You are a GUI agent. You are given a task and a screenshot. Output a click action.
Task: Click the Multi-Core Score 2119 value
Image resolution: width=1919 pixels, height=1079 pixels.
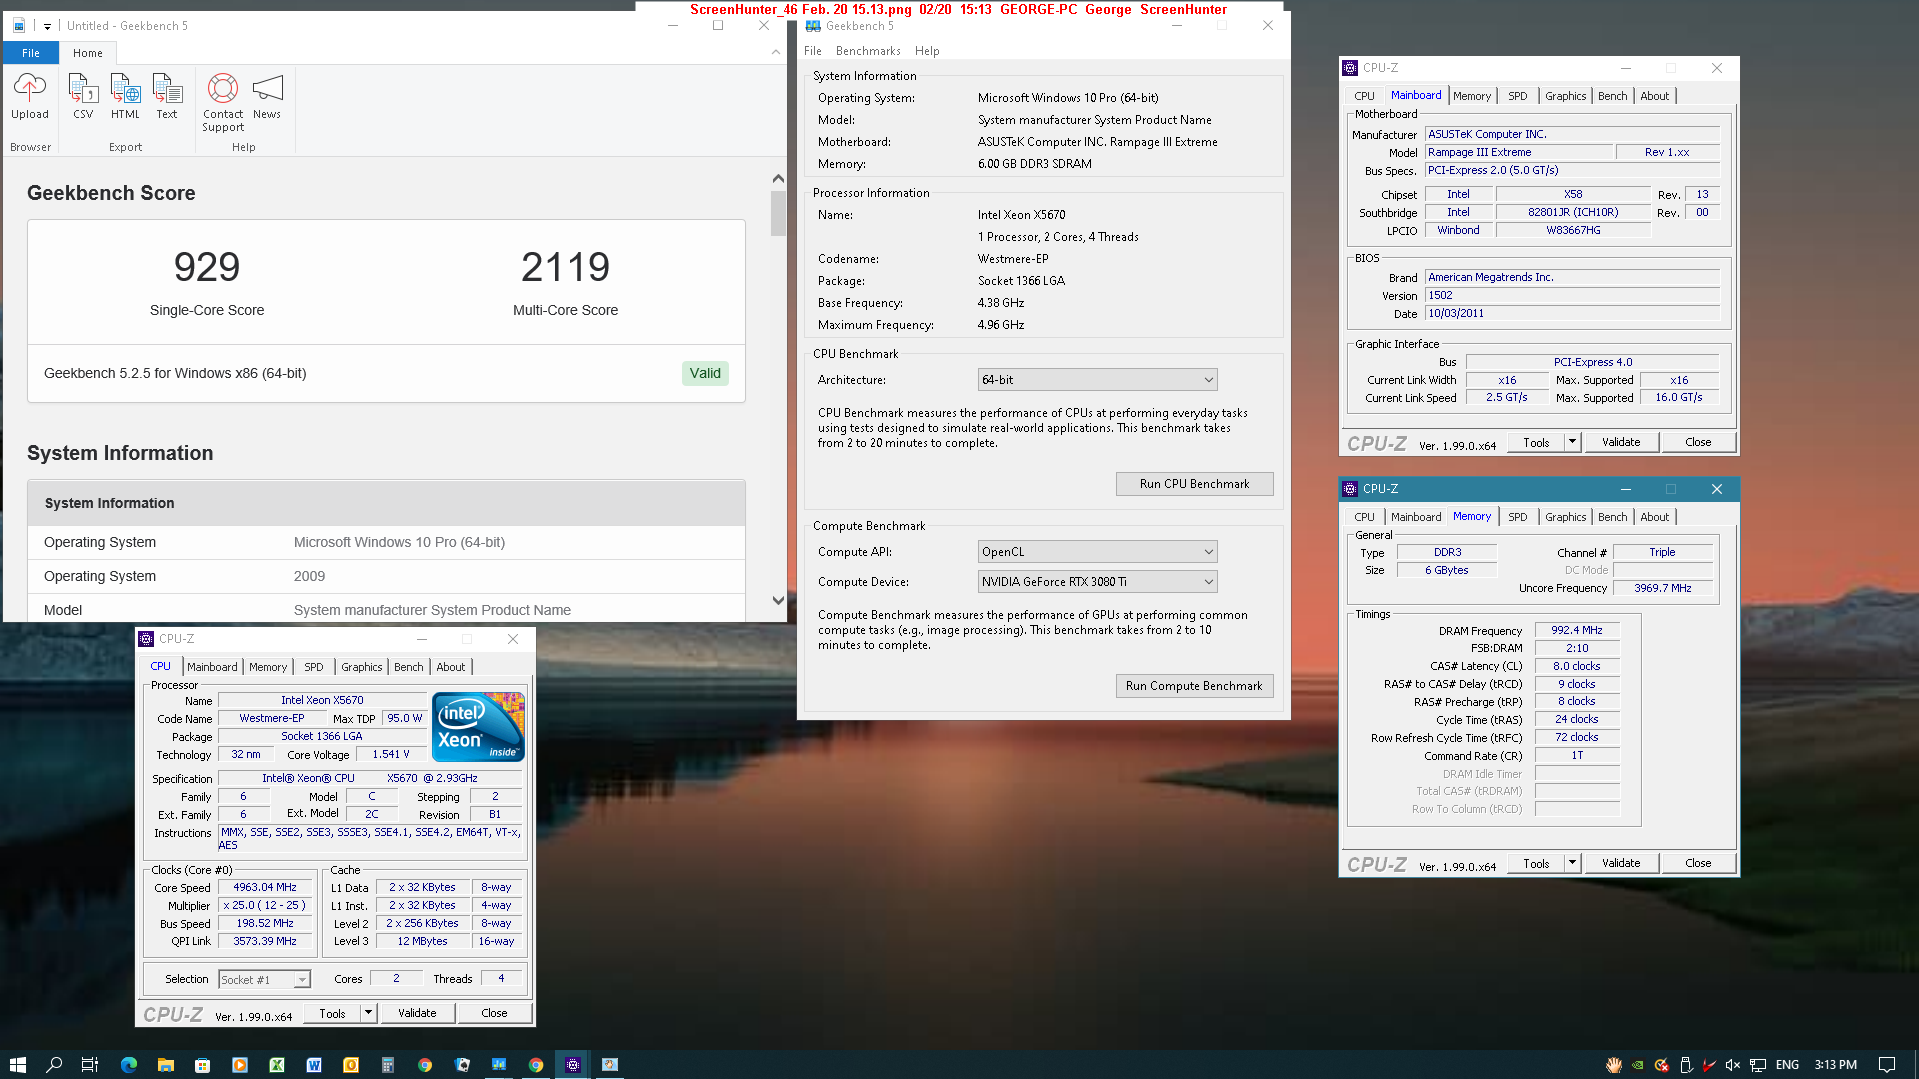(x=566, y=267)
